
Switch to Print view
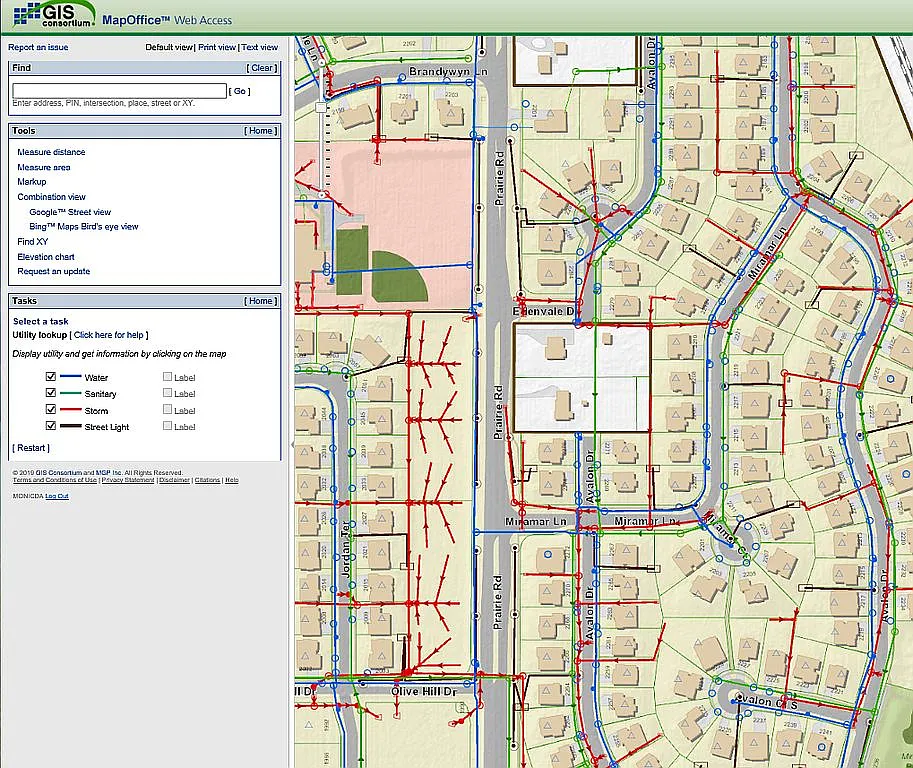tap(217, 47)
